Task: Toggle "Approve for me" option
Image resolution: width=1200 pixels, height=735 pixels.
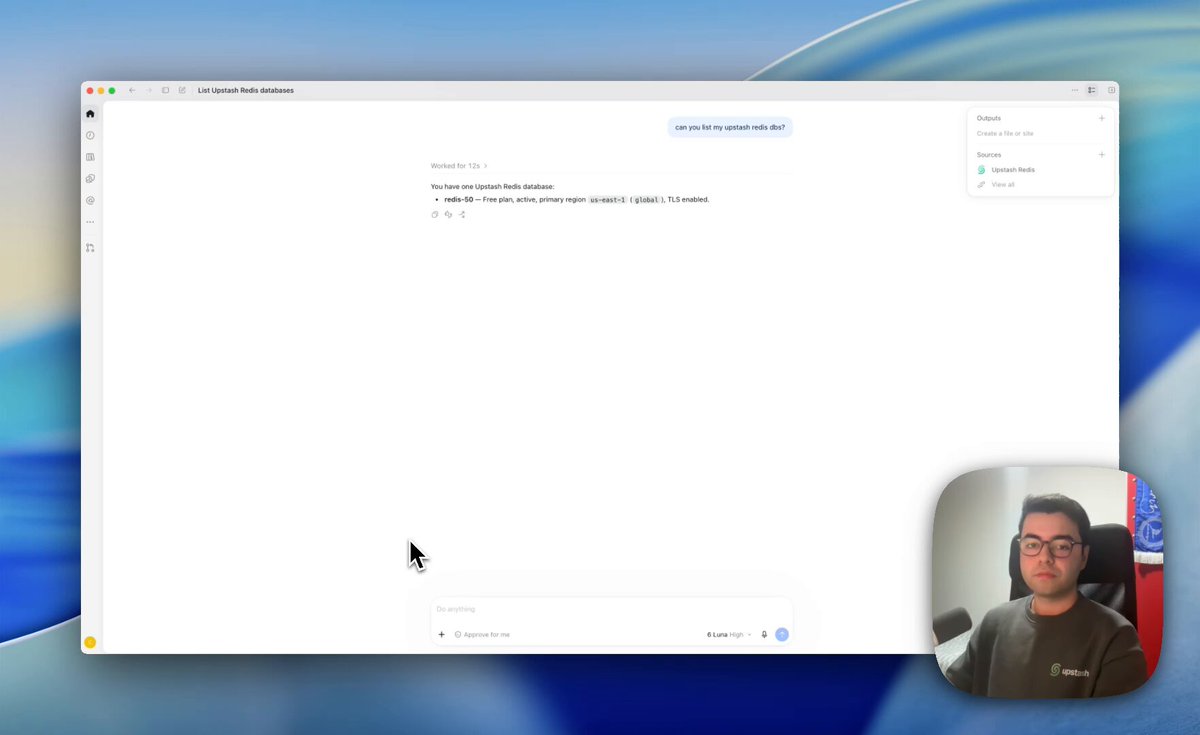Action: pyautogui.click(x=482, y=634)
